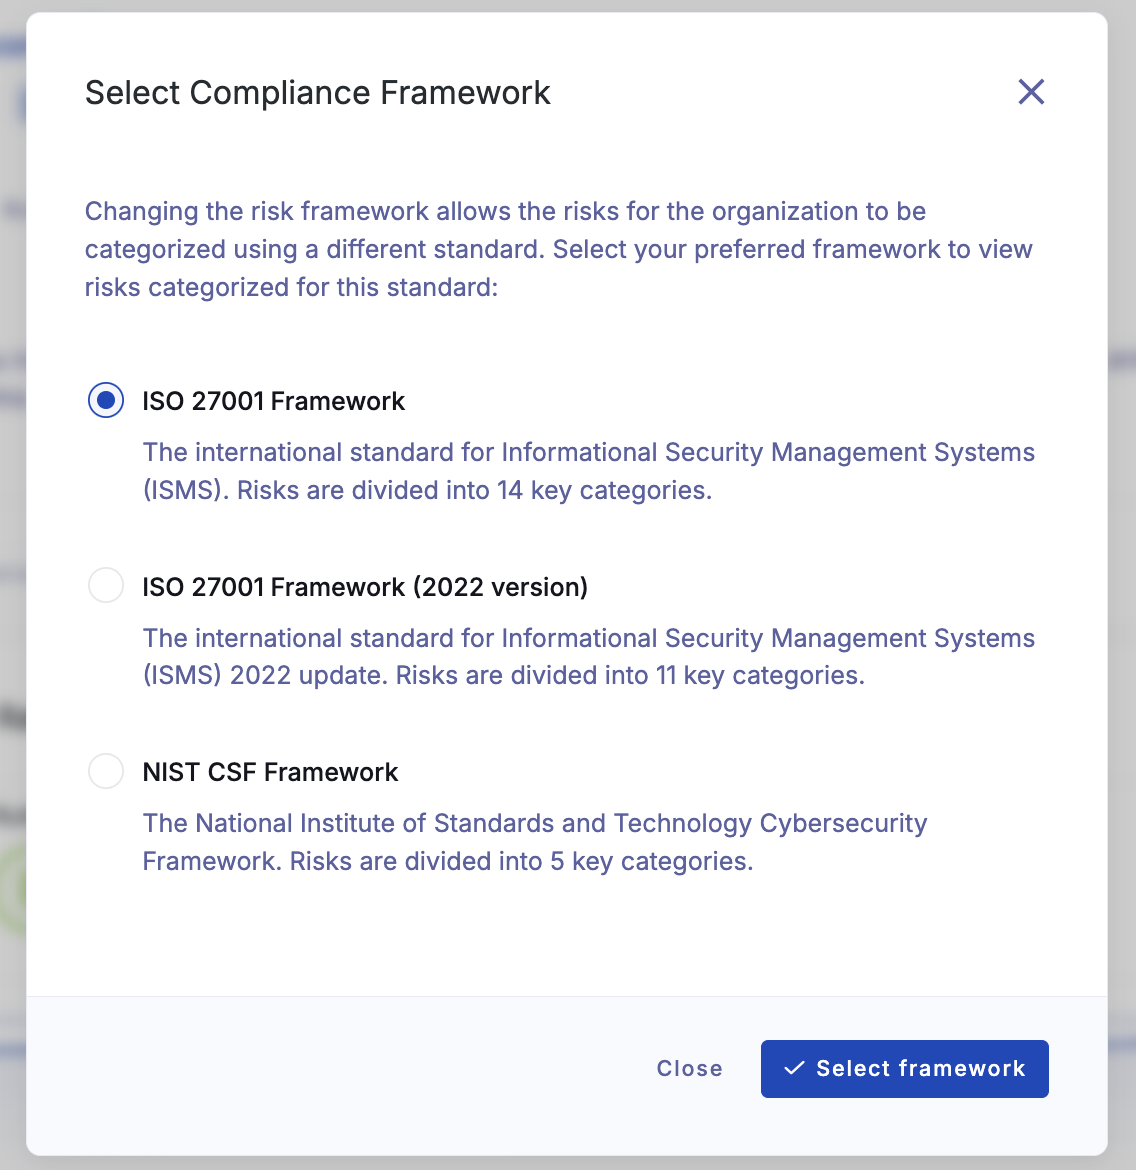This screenshot has width=1136, height=1170.
Task: Click the description mentioning 14 key categories
Action: tap(588, 471)
